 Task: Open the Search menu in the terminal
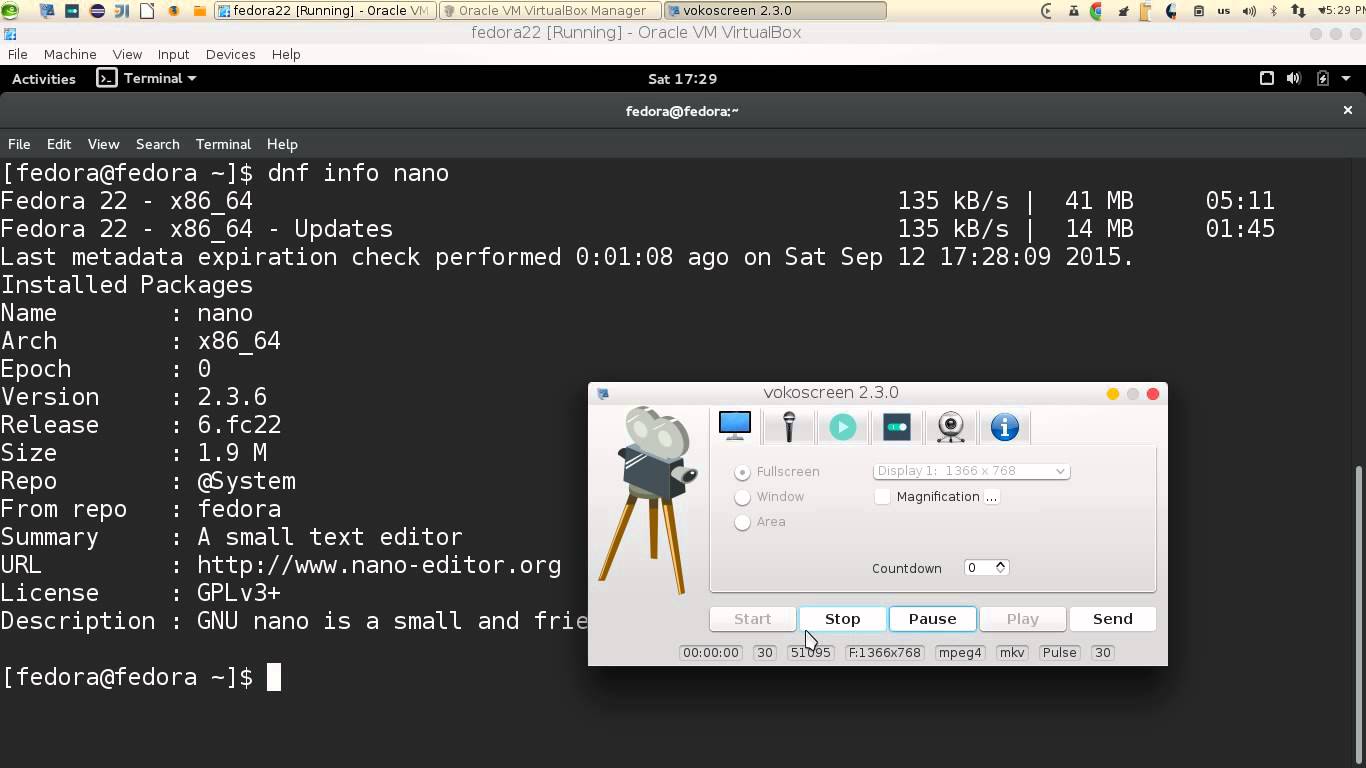[x=157, y=144]
